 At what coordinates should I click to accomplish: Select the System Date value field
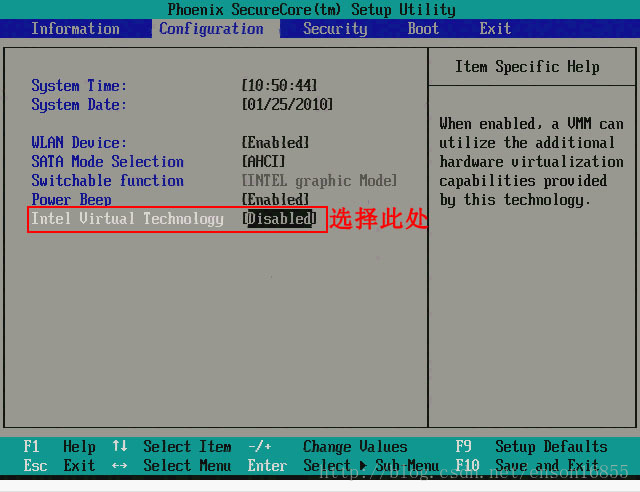click(287, 105)
